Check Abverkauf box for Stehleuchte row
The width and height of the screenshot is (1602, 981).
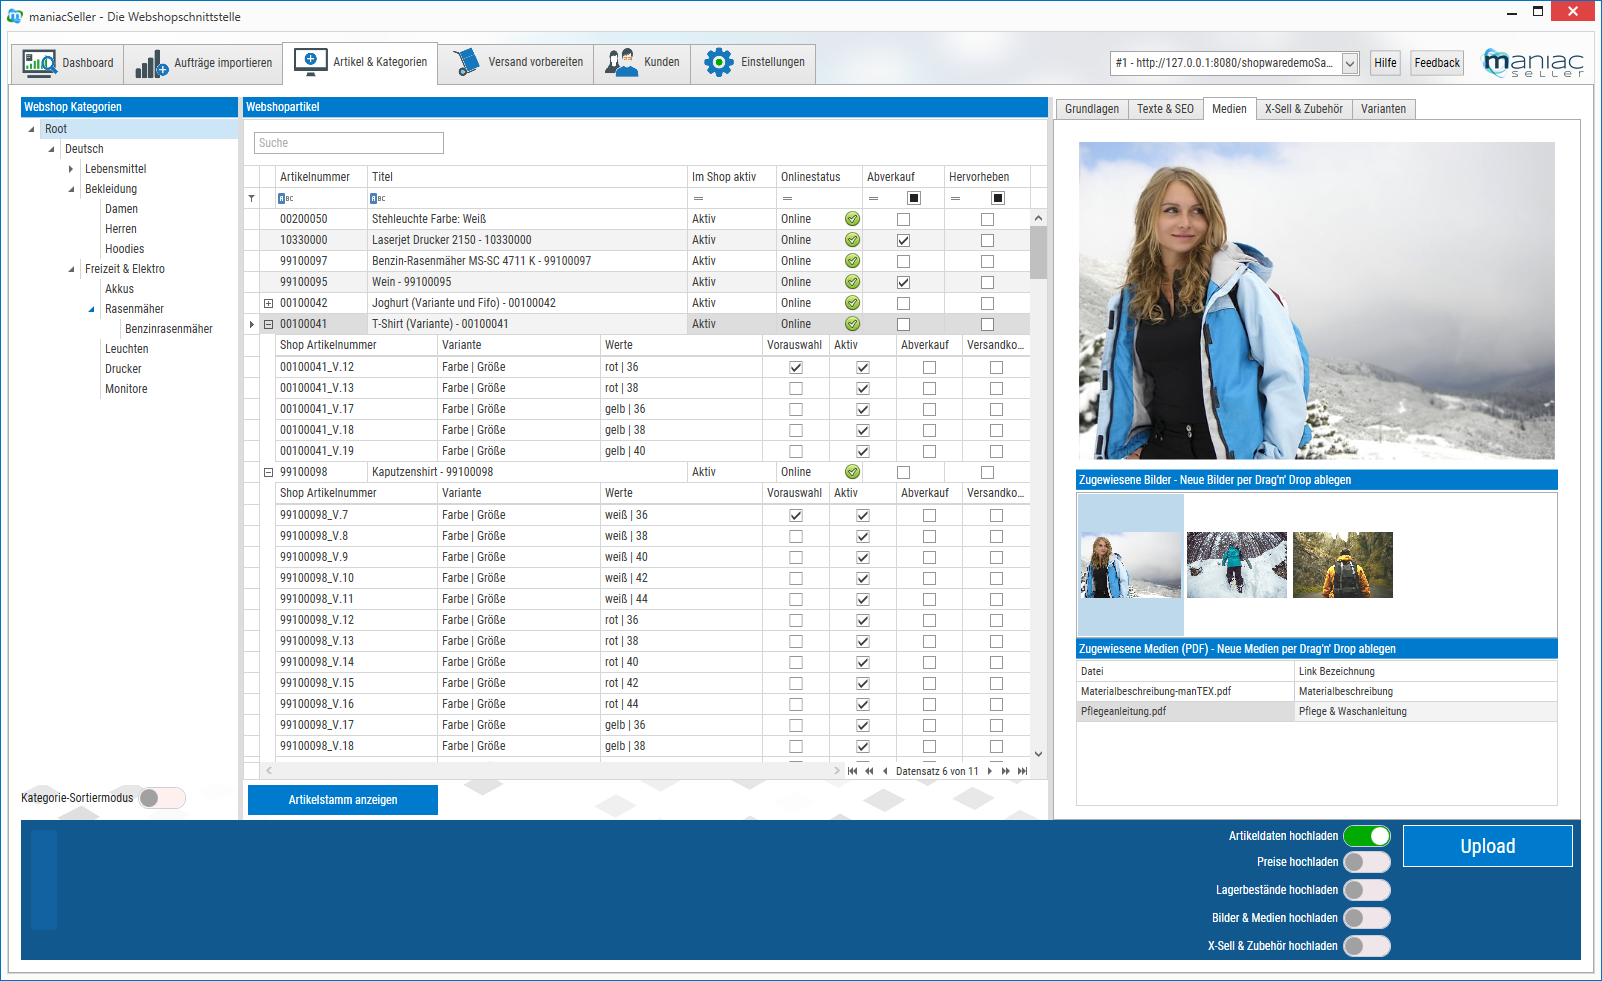903,219
